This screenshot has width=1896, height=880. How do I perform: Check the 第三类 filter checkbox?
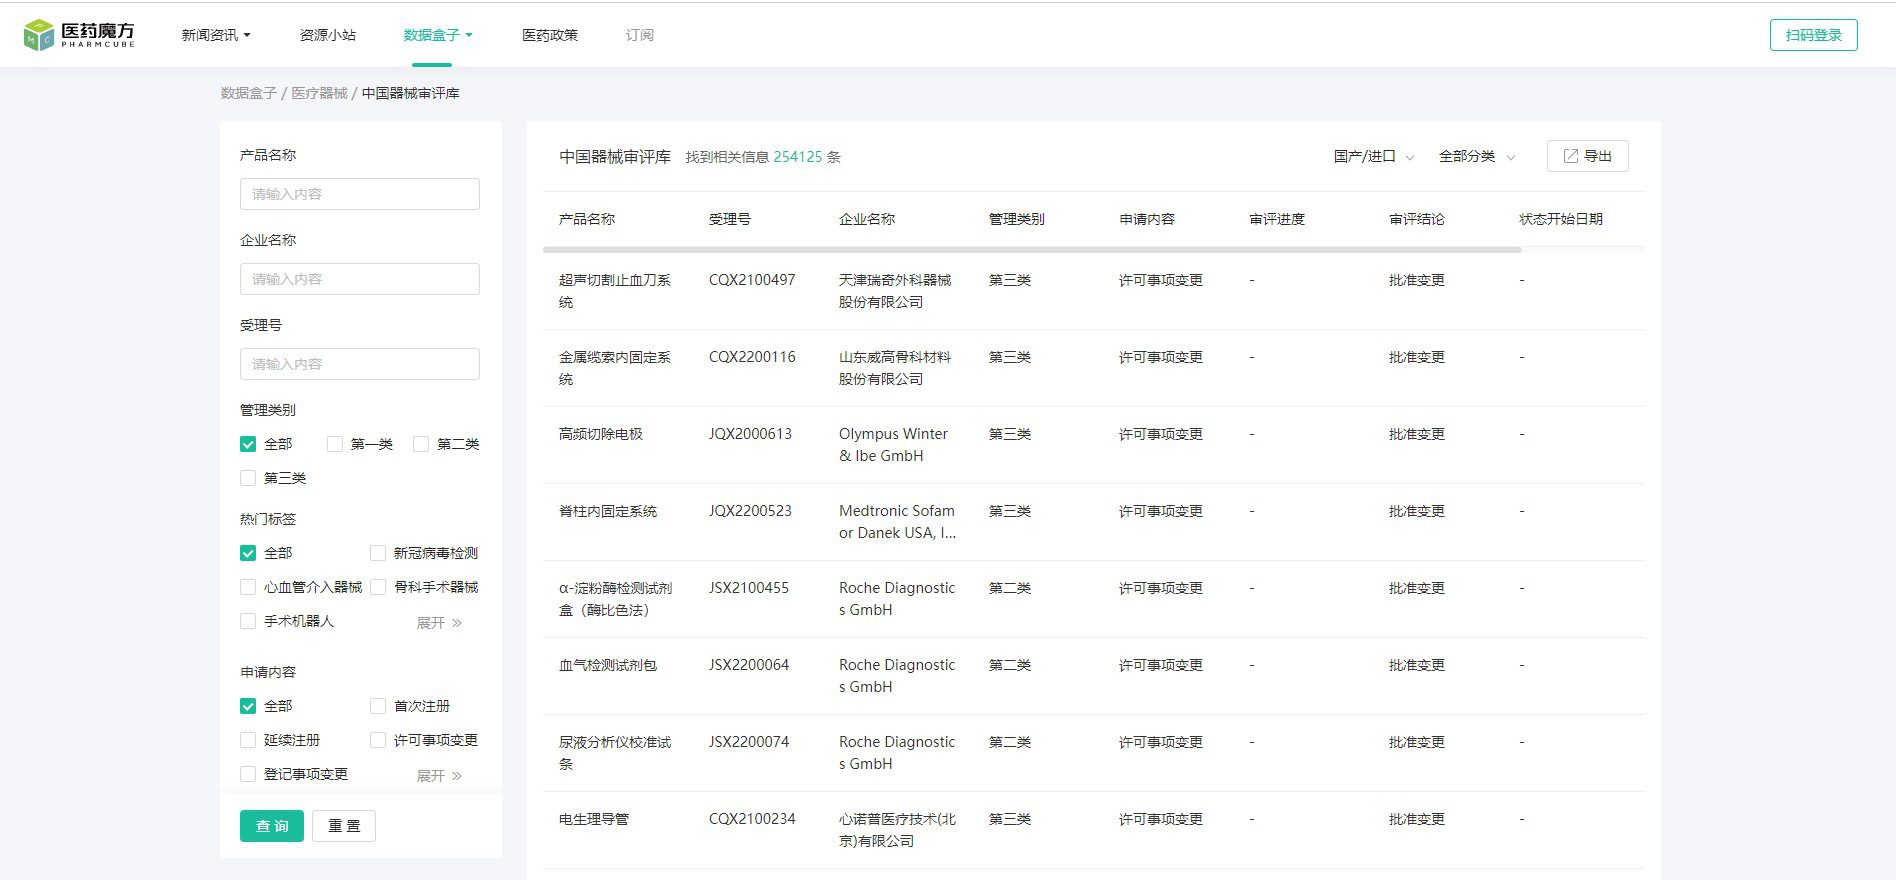pyautogui.click(x=248, y=478)
